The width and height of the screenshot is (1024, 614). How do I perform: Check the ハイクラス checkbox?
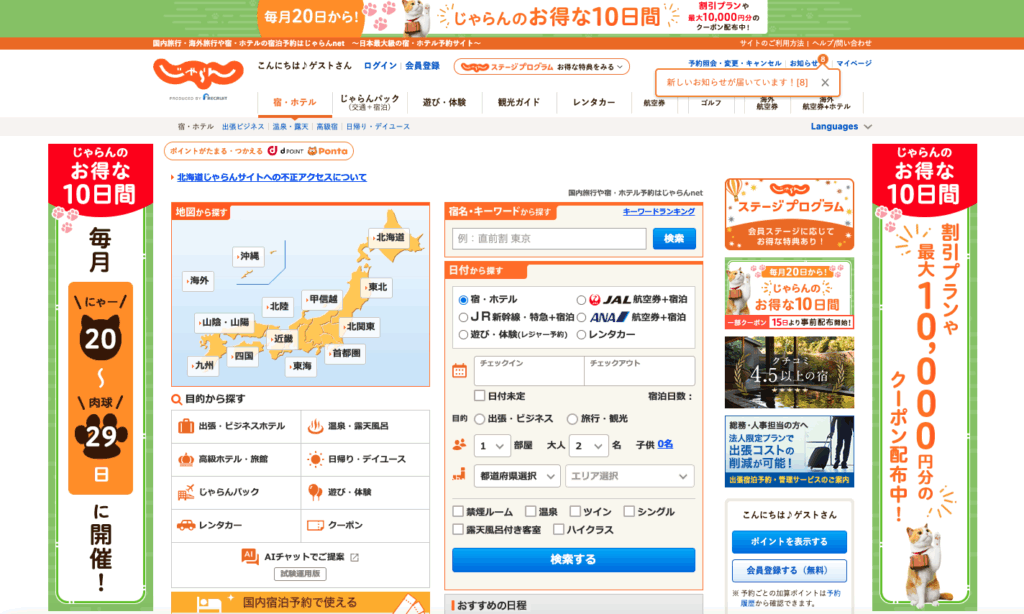[558, 529]
